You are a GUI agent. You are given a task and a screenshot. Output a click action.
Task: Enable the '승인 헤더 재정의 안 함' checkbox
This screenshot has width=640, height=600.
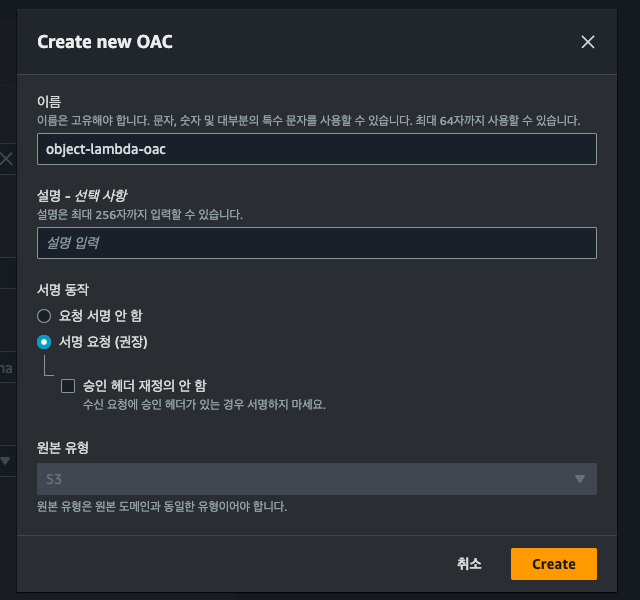[68, 385]
